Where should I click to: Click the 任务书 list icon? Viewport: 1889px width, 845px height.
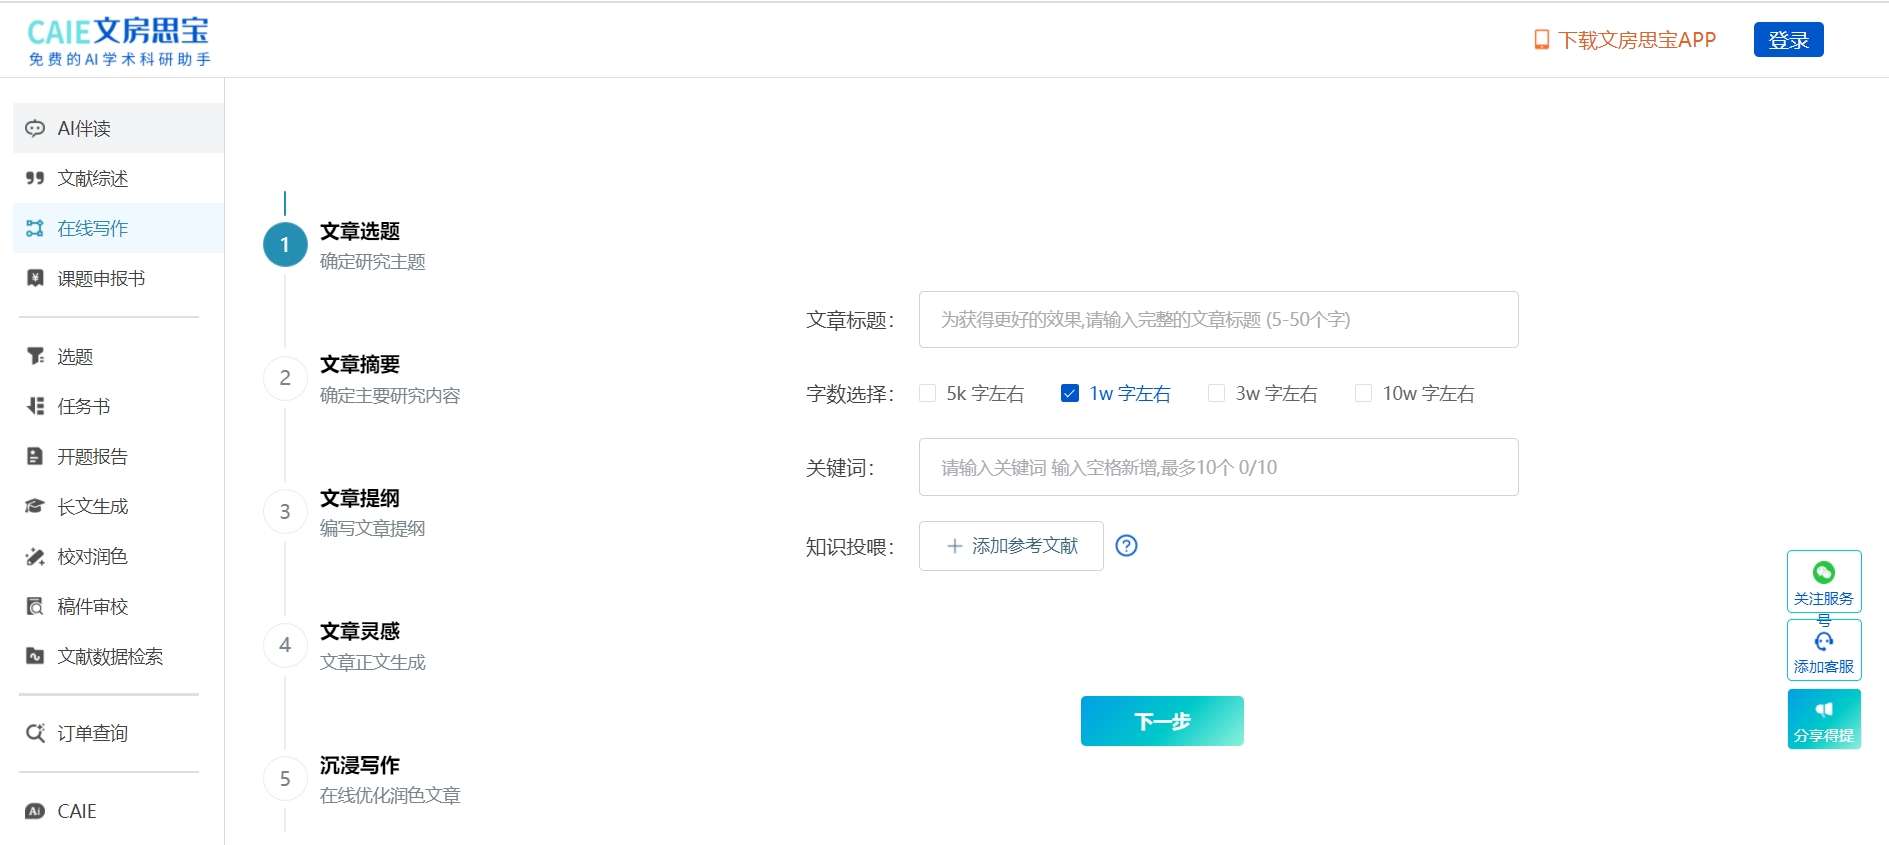35,407
